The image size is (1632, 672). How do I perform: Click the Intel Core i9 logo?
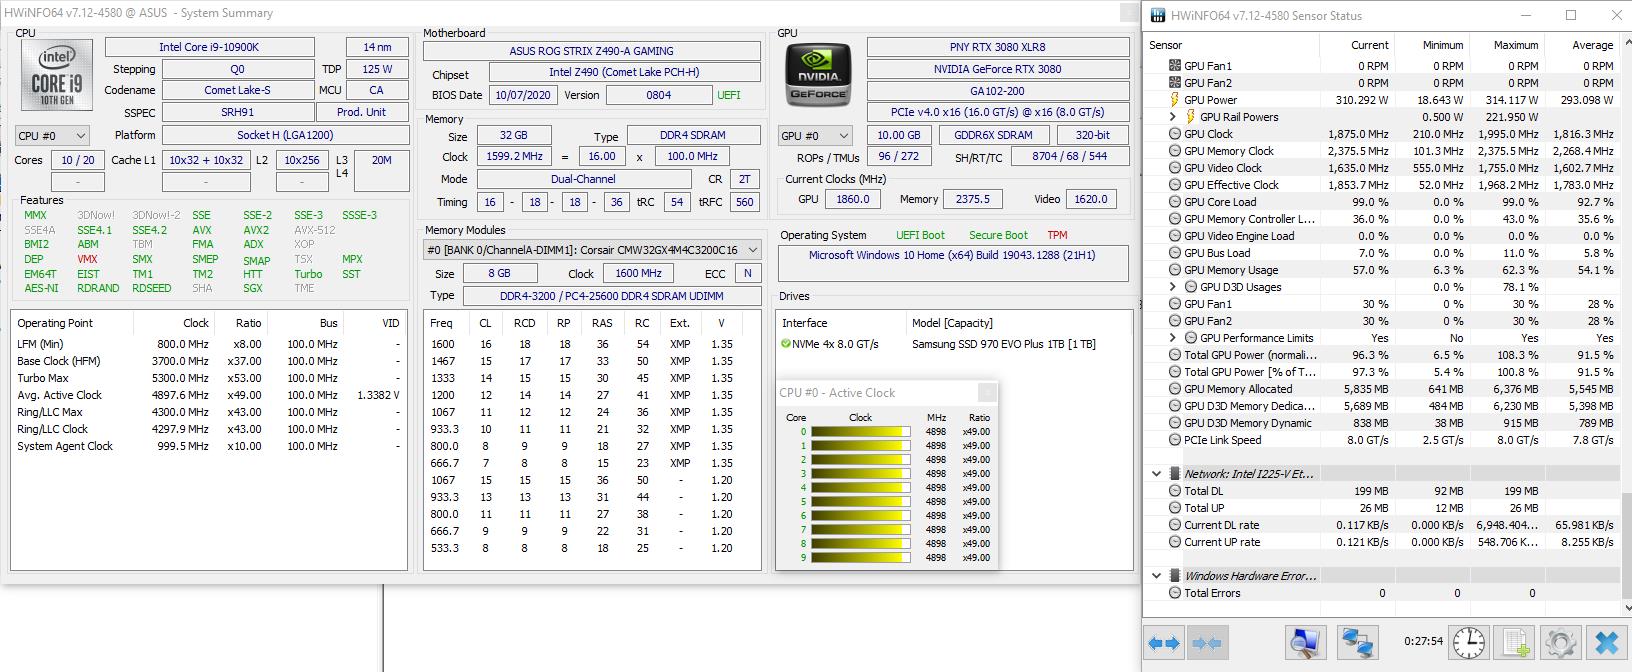coord(57,76)
